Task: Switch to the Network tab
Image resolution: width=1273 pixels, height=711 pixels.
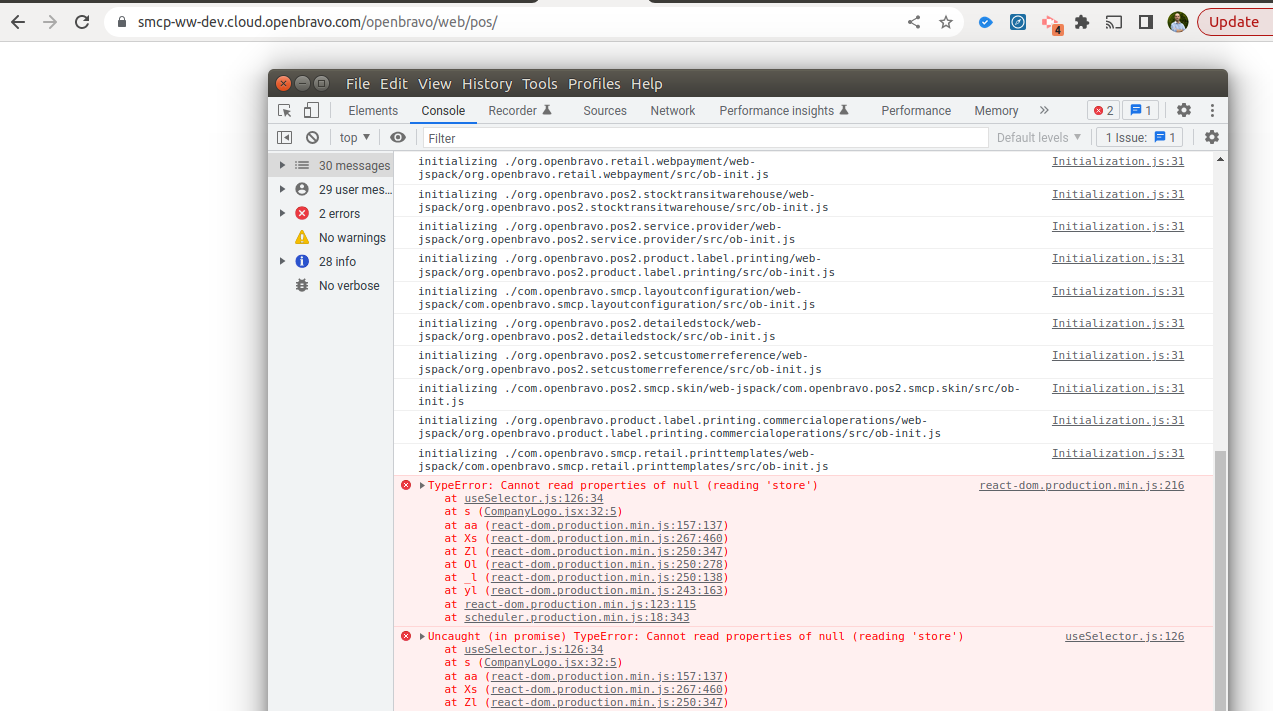Action: click(672, 111)
